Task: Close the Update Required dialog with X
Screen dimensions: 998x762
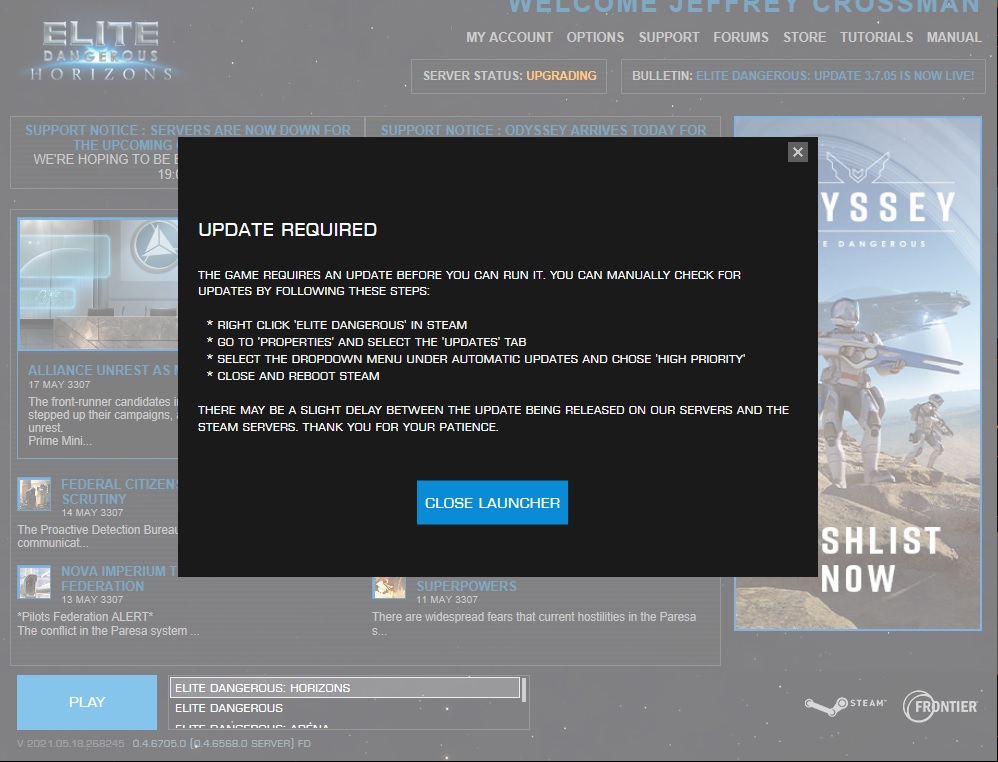Action: point(798,152)
